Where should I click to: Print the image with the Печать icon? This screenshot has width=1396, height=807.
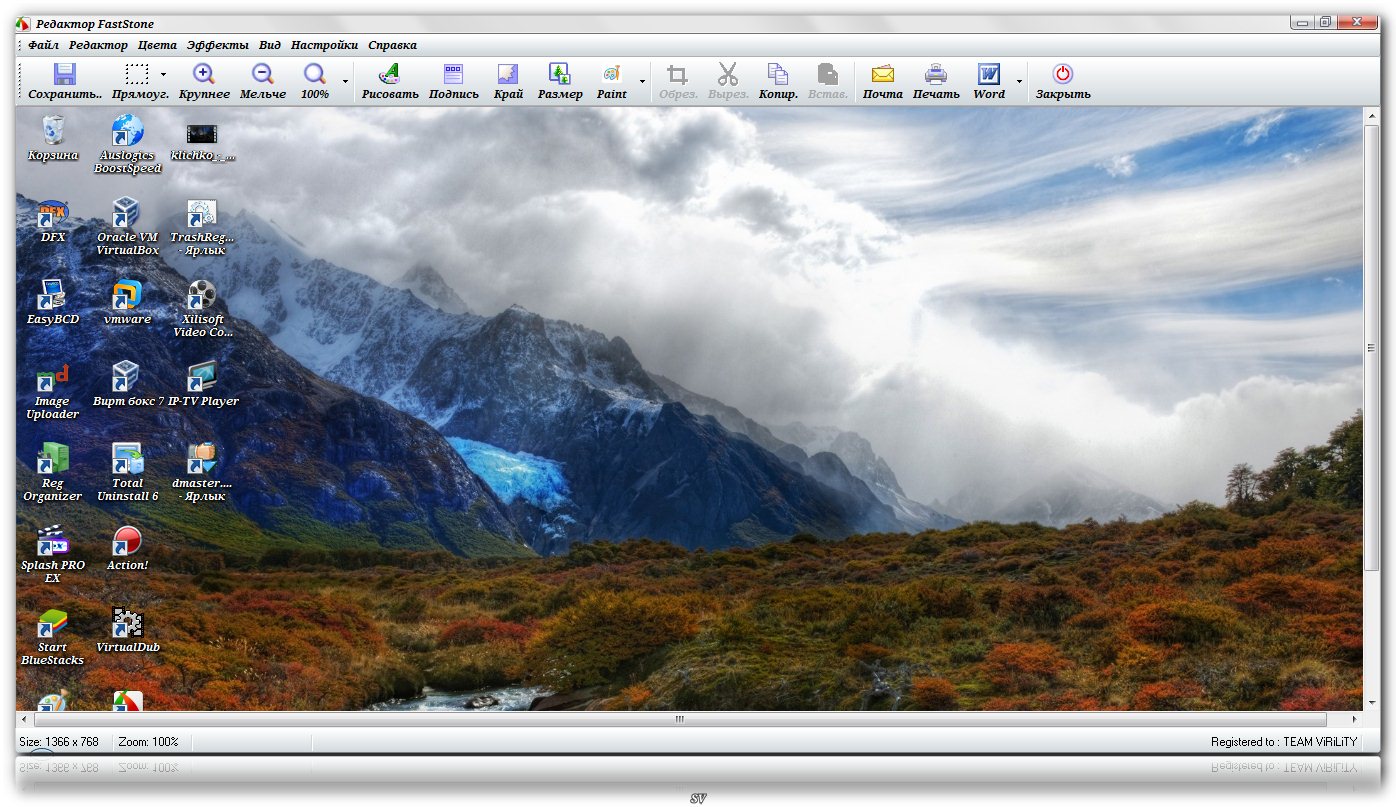[936, 75]
